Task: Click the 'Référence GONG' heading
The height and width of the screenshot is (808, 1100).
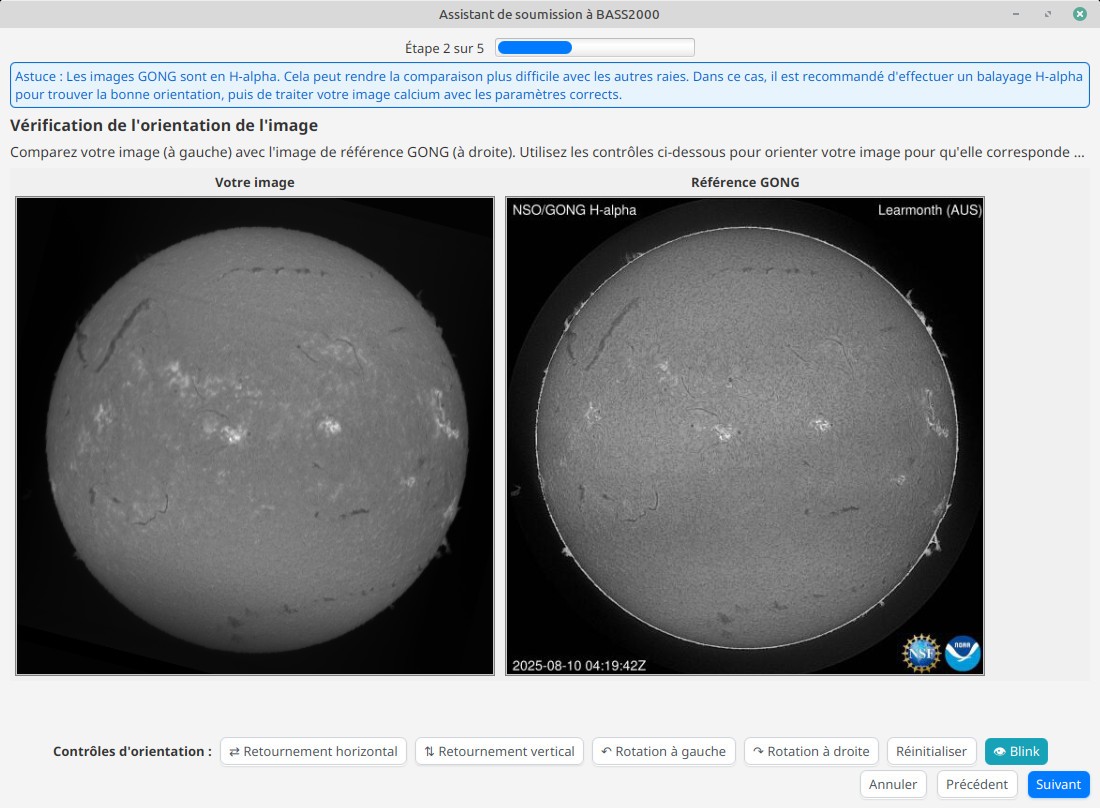Action: pos(745,182)
